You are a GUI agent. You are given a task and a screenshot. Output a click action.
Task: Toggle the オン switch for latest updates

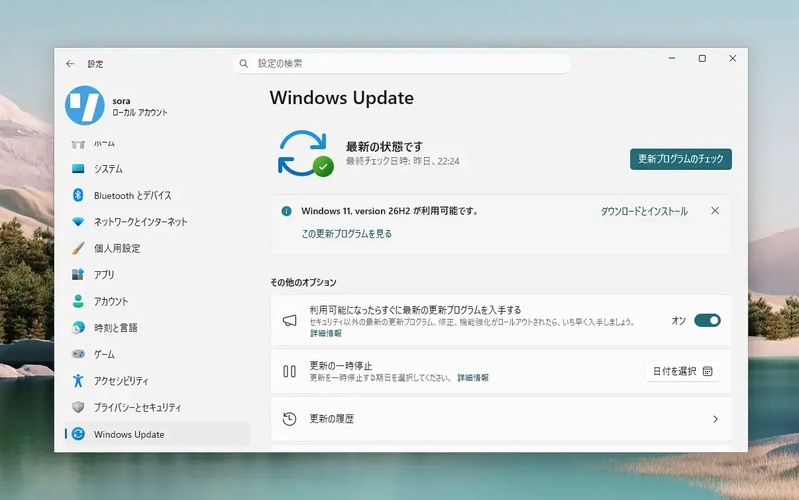[x=707, y=320]
